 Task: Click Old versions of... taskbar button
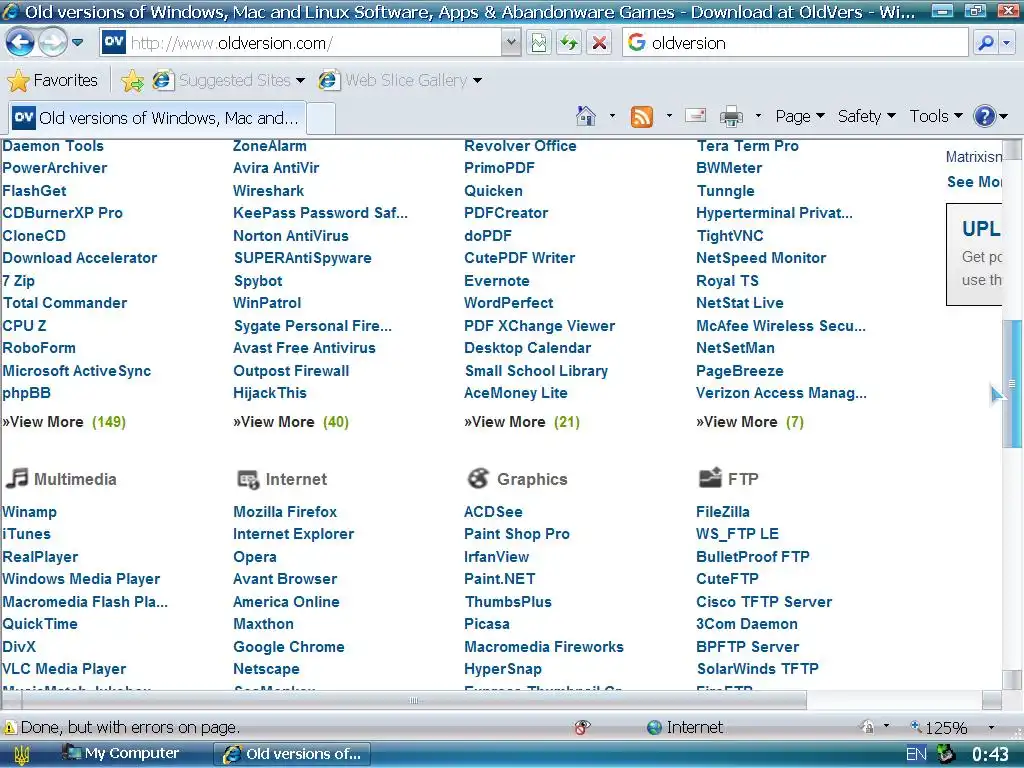[293, 754]
